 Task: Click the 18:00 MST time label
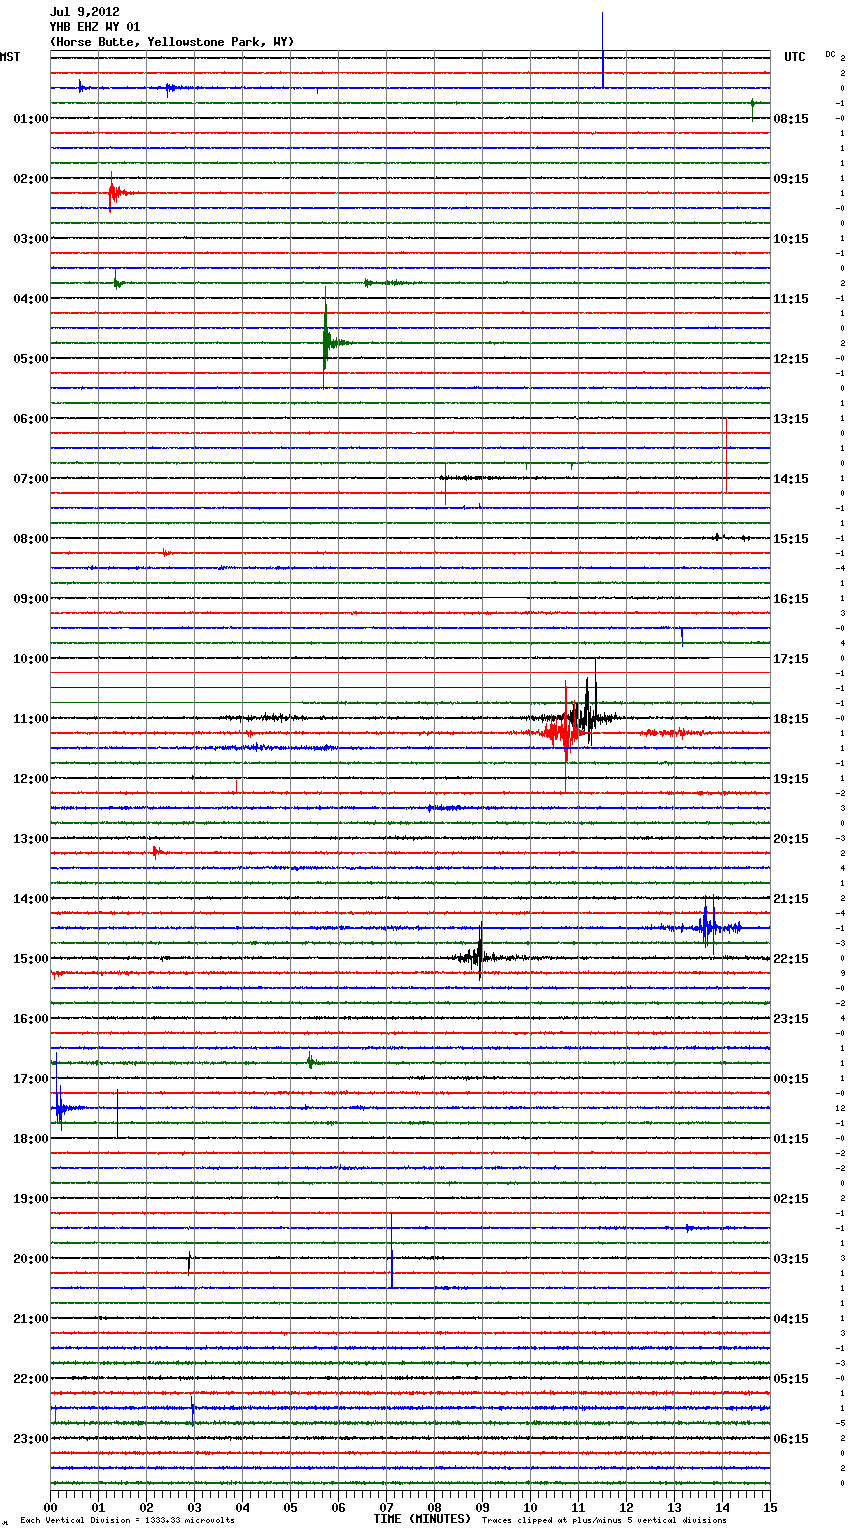31,1139
